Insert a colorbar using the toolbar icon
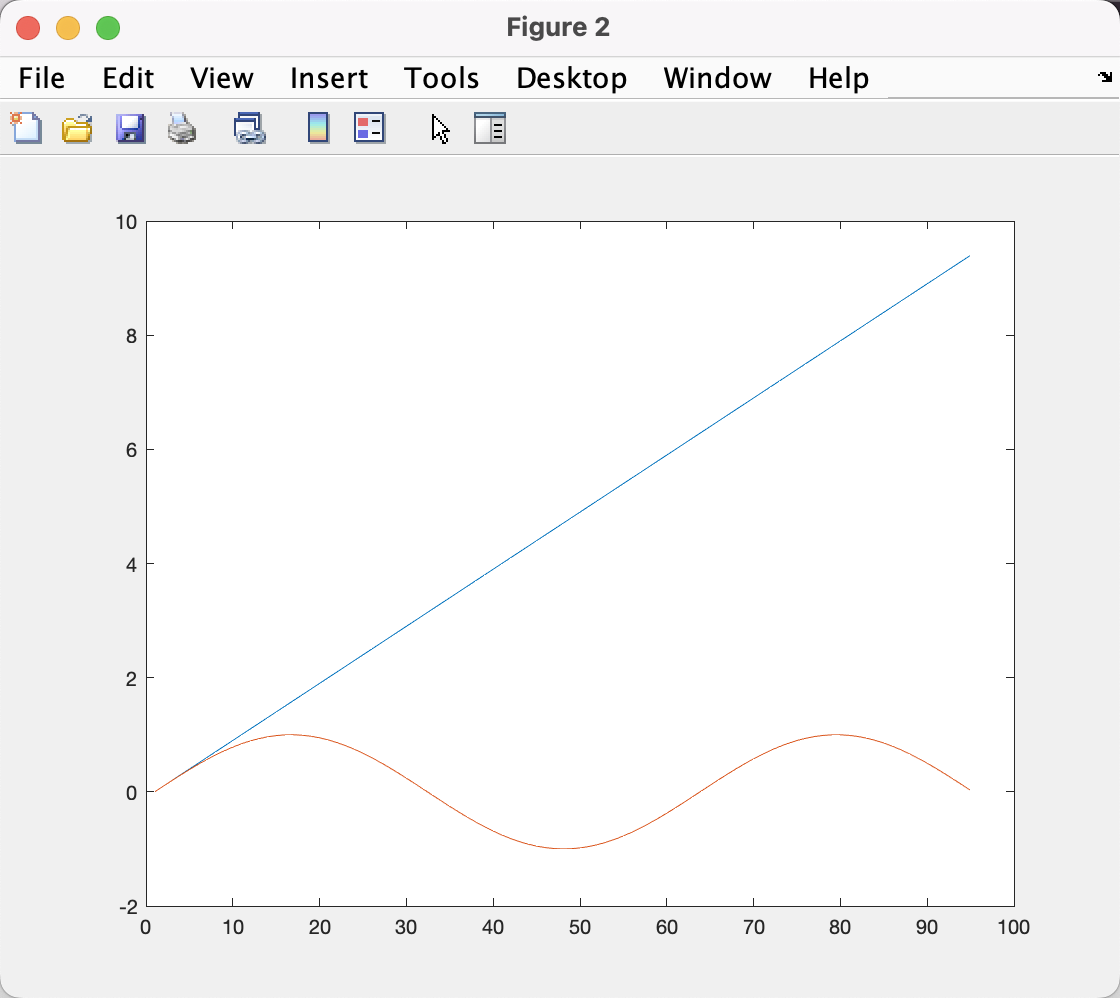 pos(319,129)
